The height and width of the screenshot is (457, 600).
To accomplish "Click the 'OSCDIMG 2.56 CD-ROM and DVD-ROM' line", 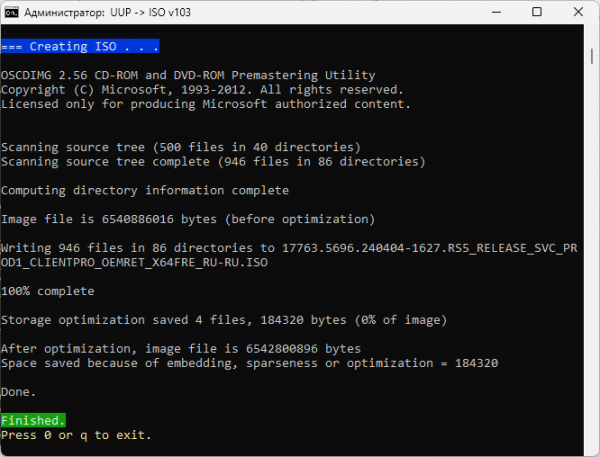I will point(188,75).
